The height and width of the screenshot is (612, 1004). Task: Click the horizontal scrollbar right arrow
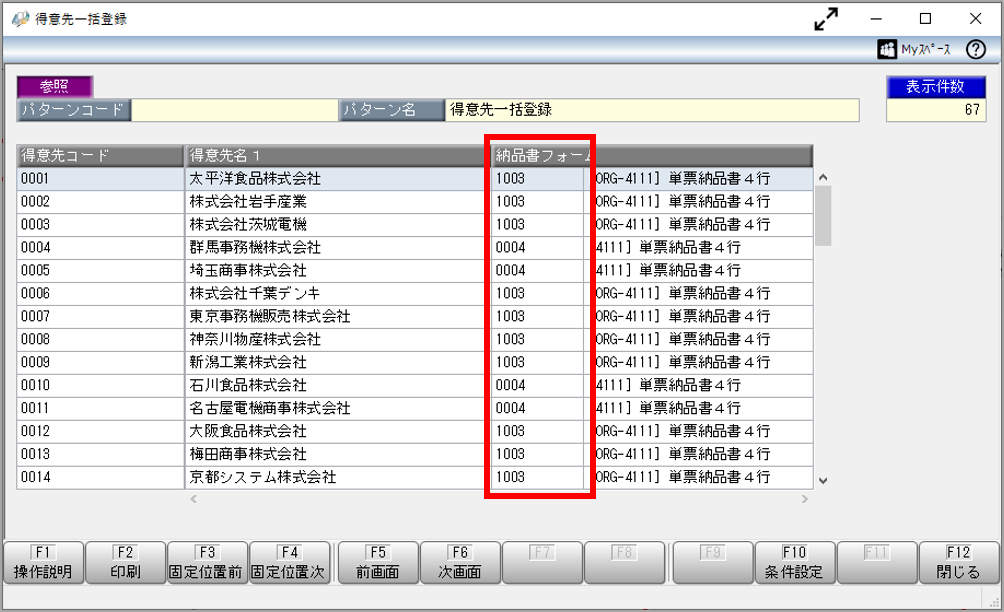click(805, 499)
